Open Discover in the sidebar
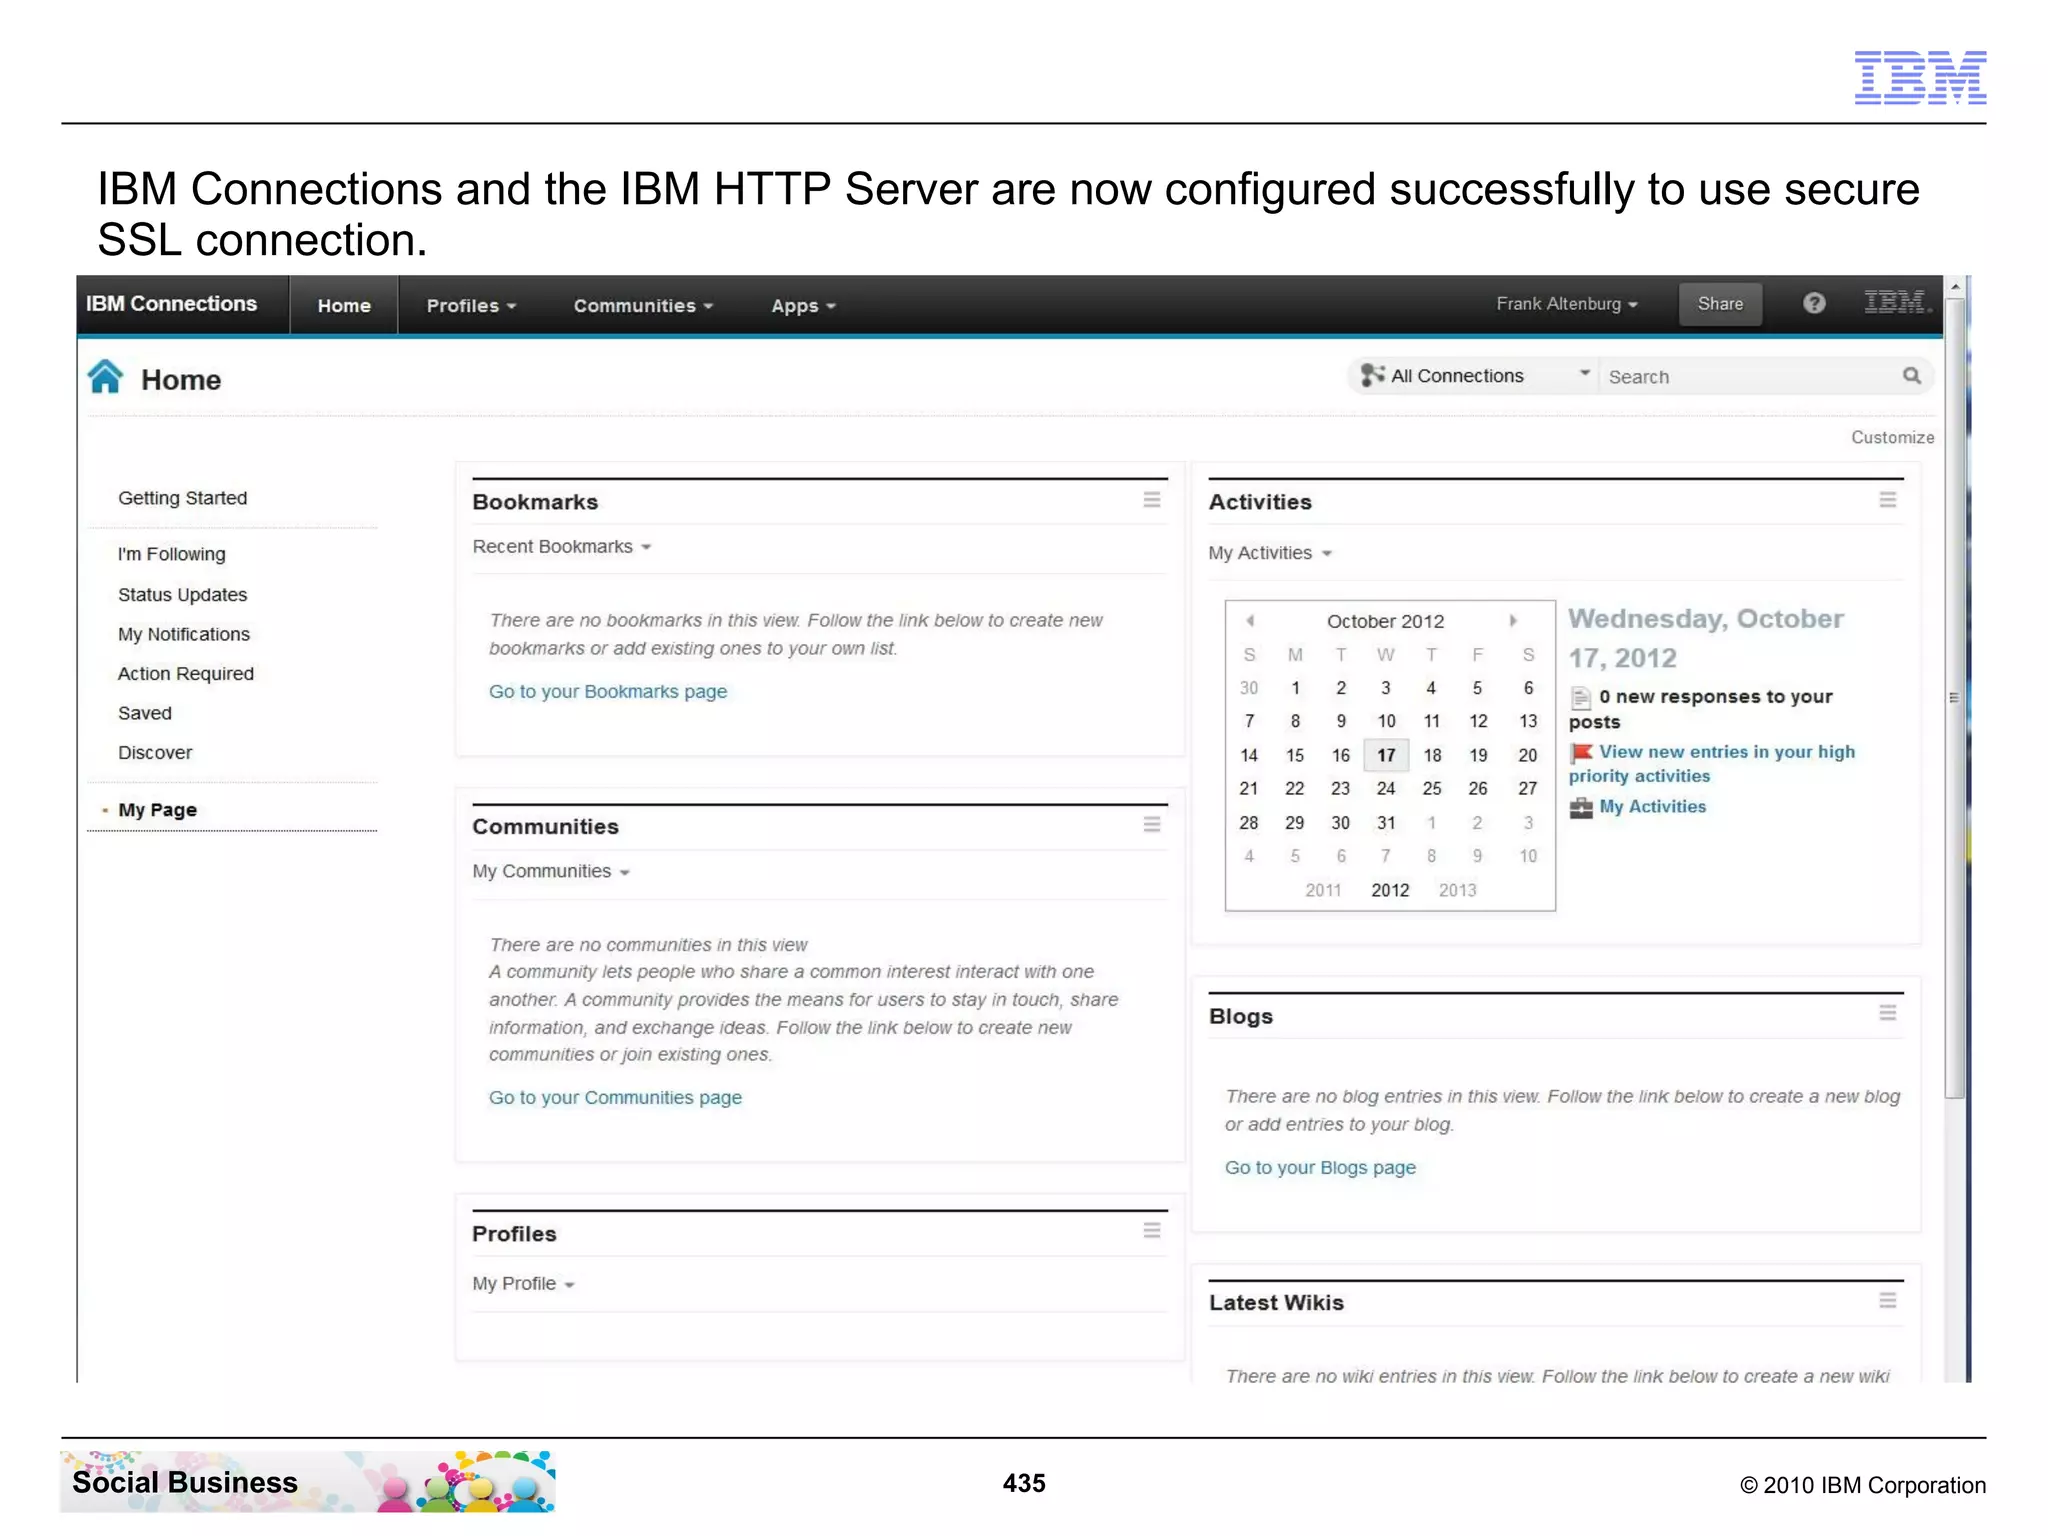This screenshot has height=1536, width=2048. 155,753
